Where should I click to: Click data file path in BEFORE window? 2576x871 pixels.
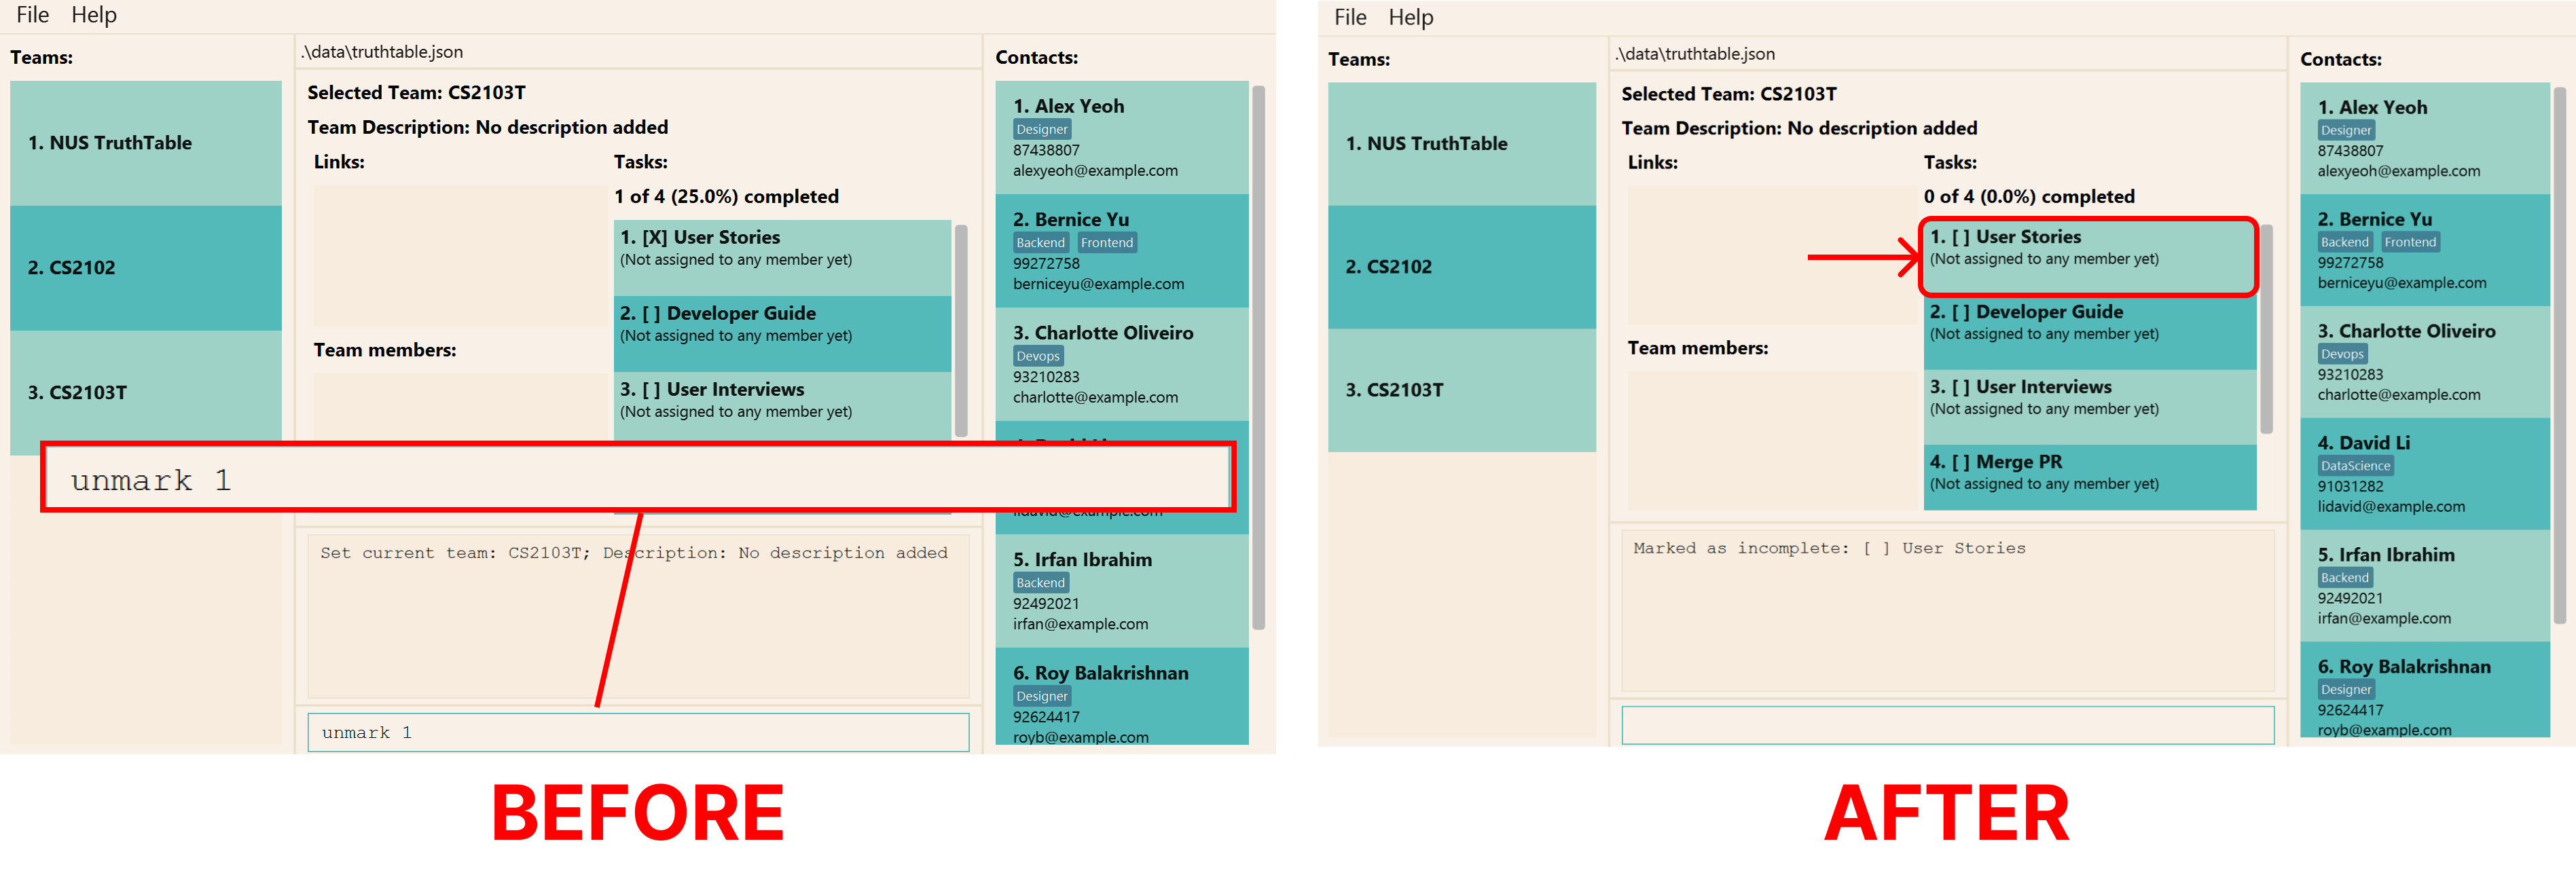pos(381,52)
